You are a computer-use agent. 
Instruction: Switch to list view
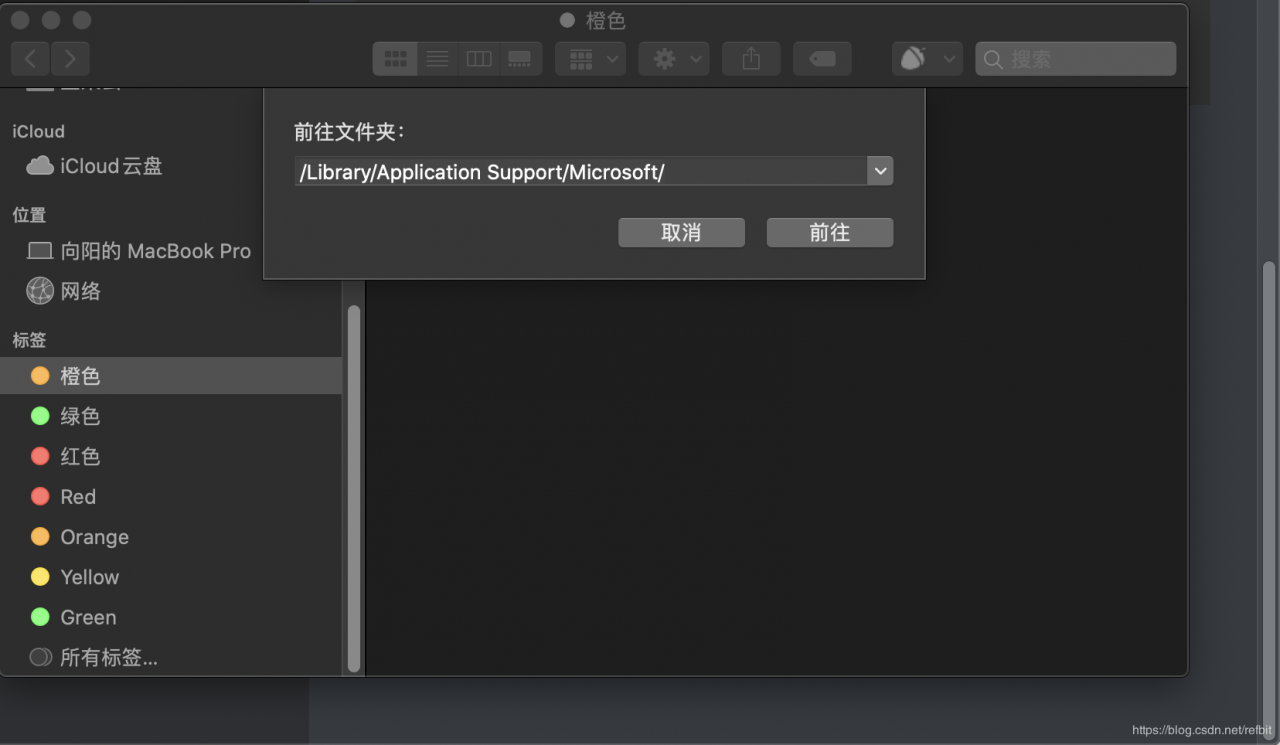437,59
